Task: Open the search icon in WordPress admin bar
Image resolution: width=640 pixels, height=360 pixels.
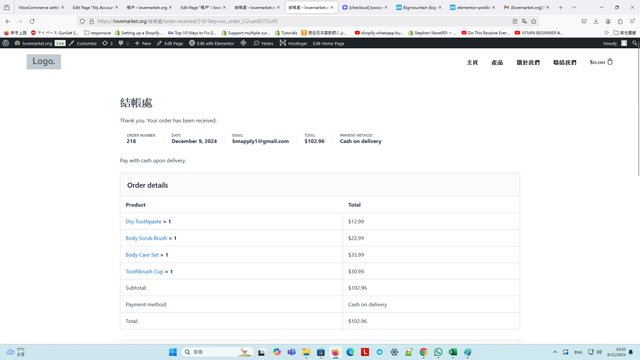Action: pyautogui.click(x=634, y=43)
